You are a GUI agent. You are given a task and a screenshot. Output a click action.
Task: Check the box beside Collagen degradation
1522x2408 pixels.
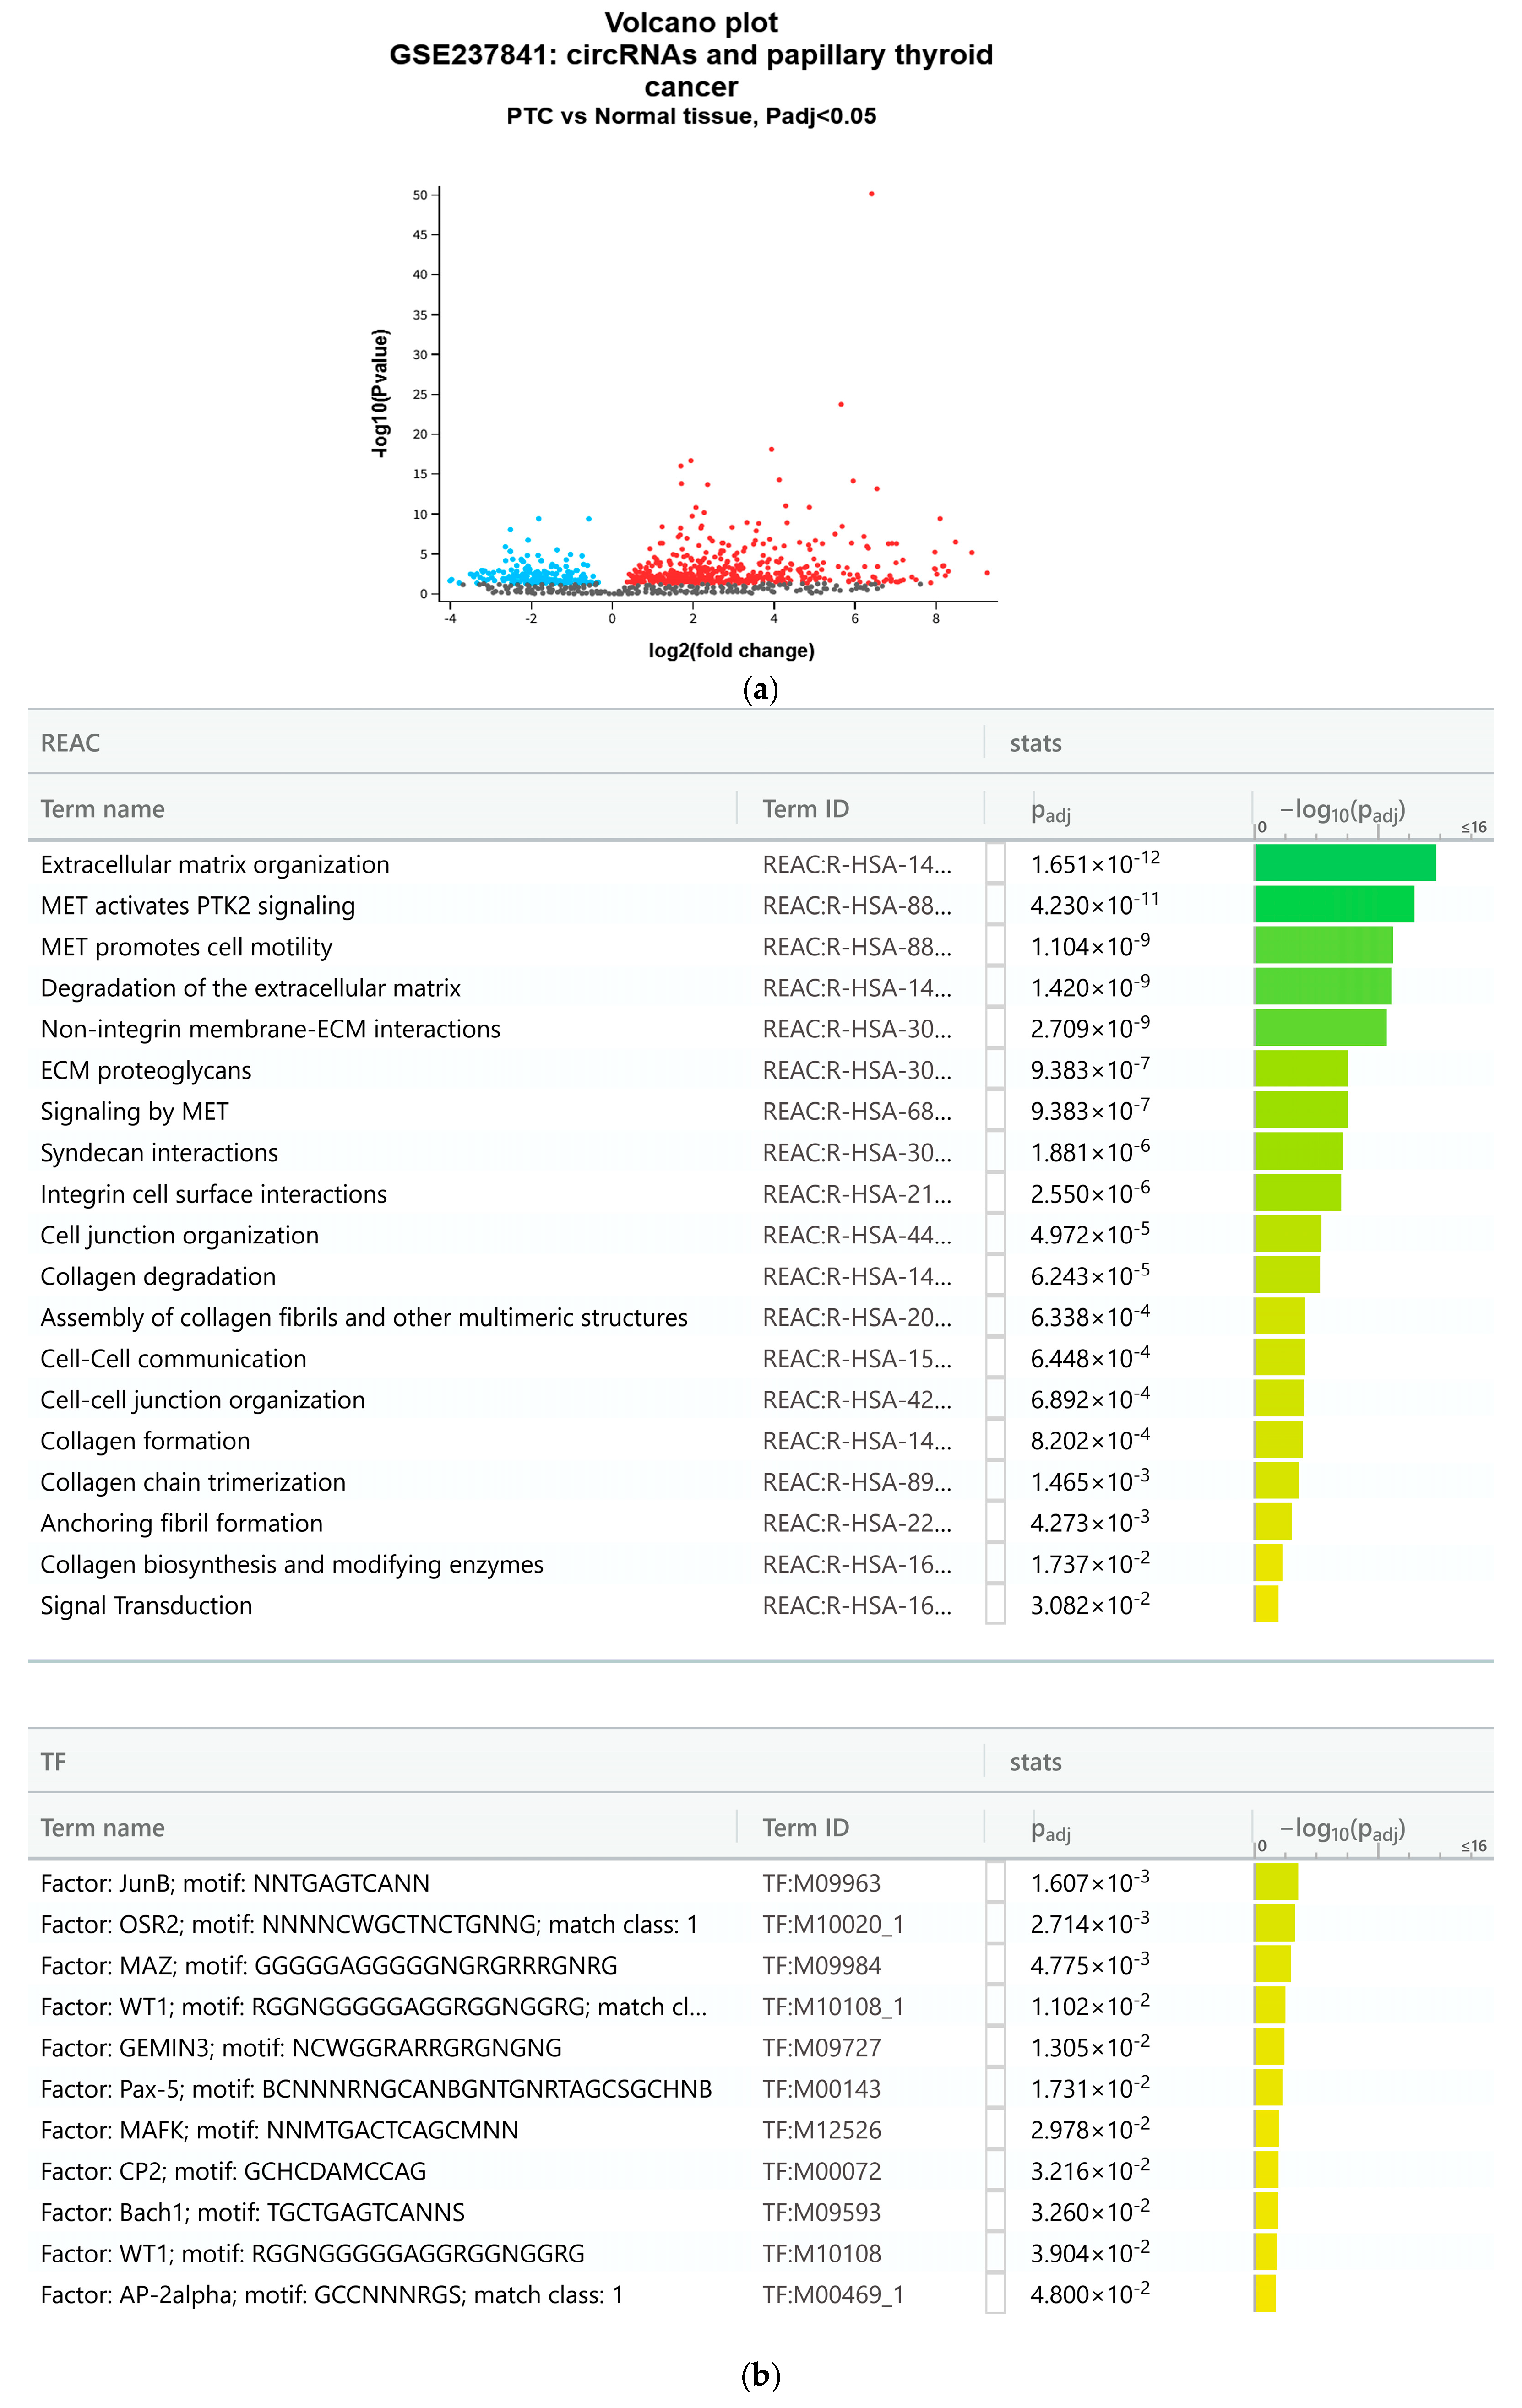tap(995, 1276)
